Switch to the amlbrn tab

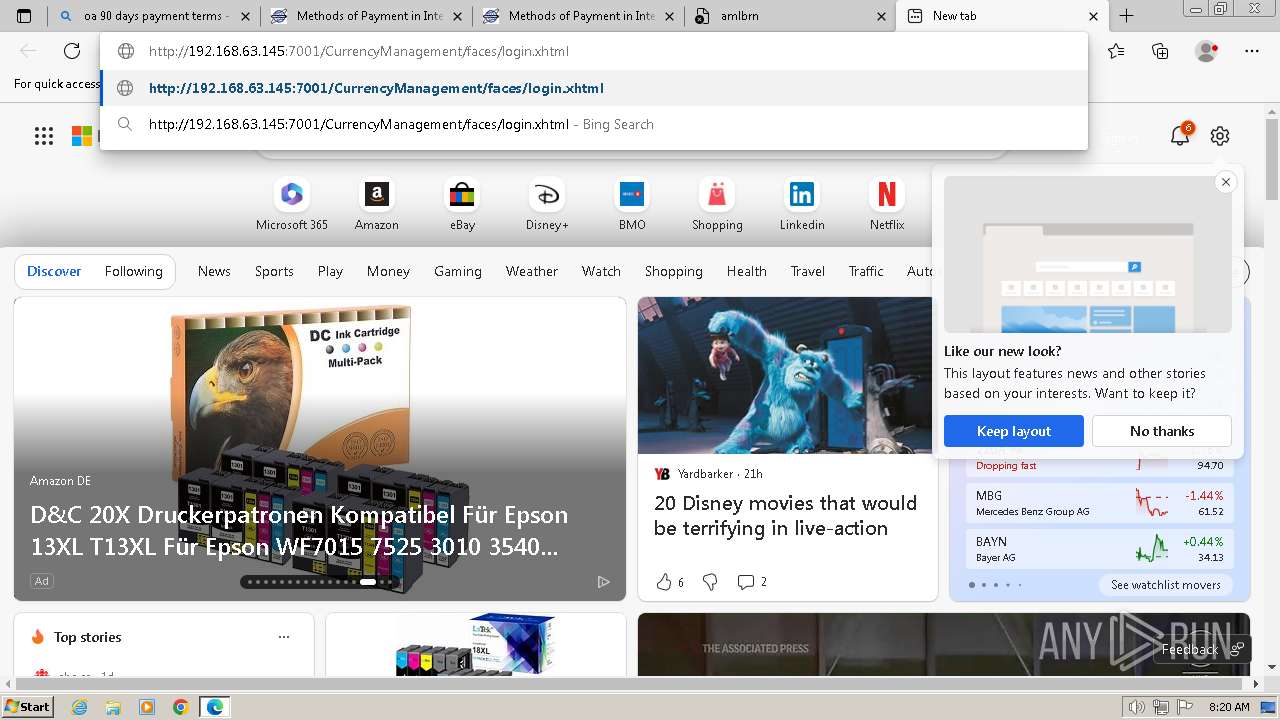point(792,16)
